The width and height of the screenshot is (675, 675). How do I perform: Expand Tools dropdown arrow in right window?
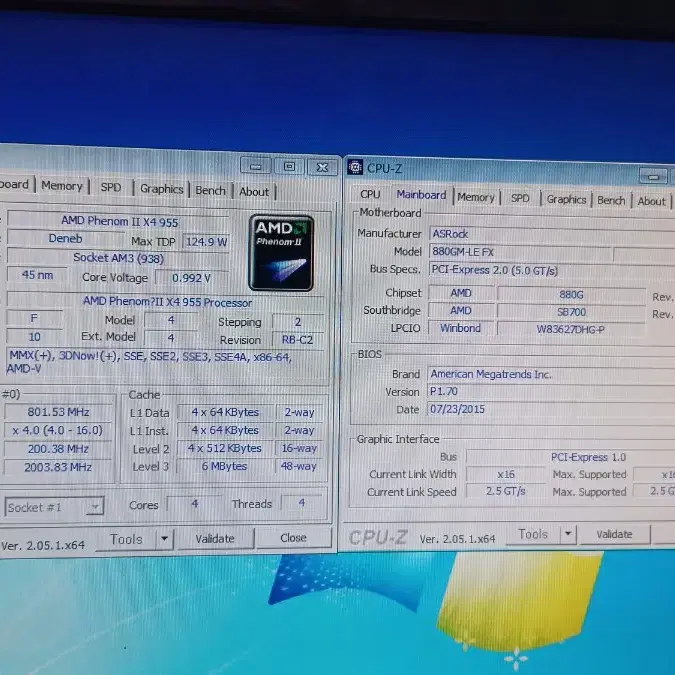point(568,534)
